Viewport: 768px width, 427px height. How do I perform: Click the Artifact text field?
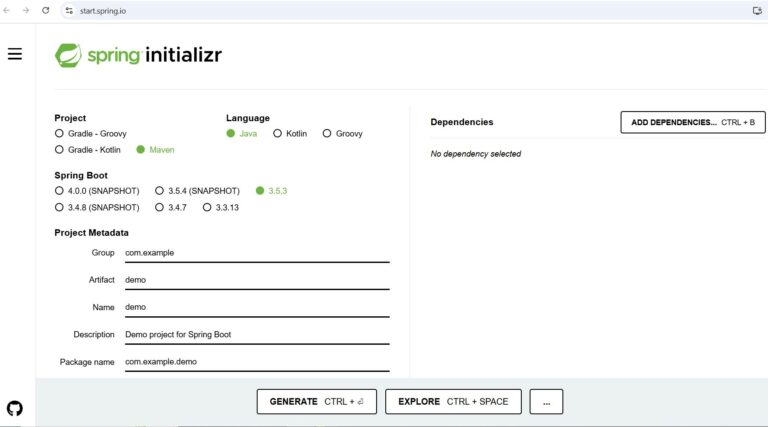click(256, 280)
